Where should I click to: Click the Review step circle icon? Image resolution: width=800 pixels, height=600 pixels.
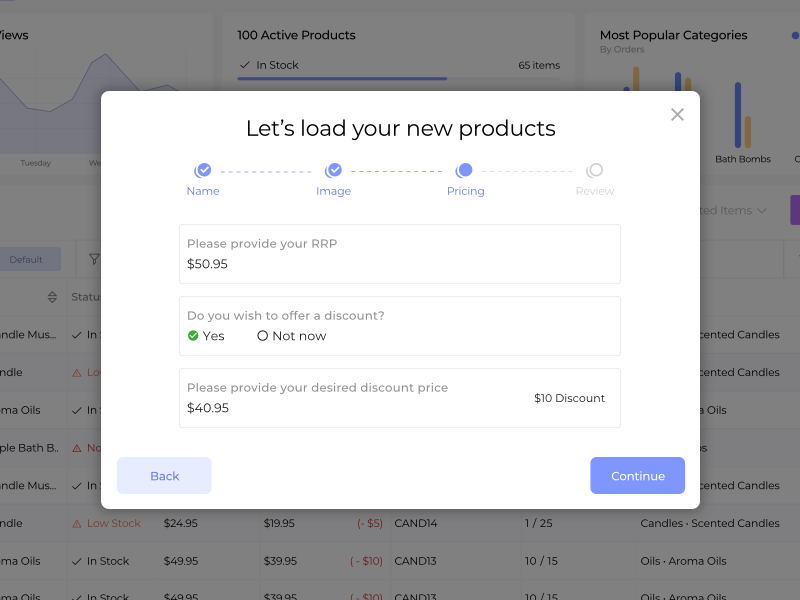(x=595, y=171)
